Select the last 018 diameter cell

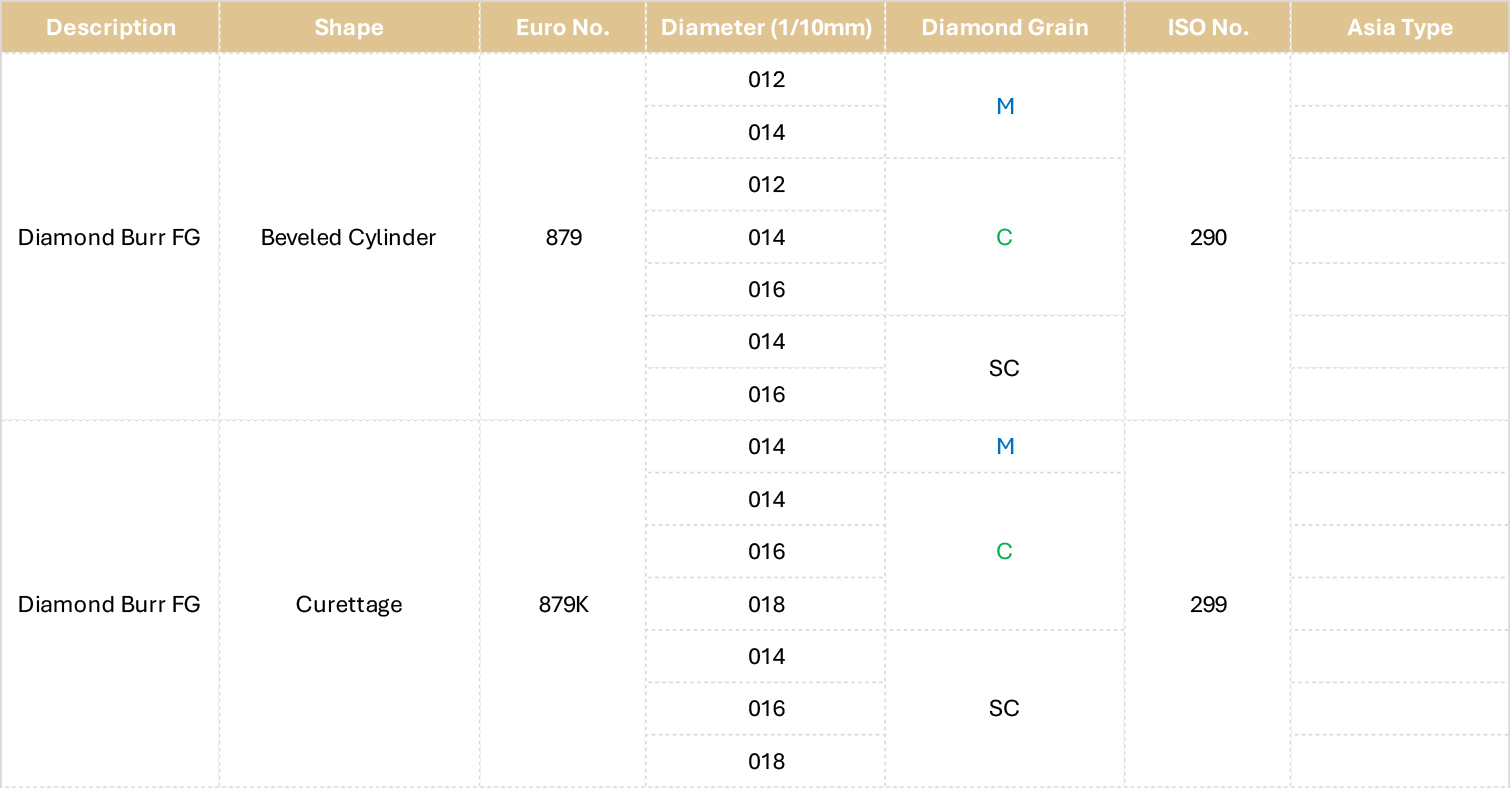pyautogui.click(x=766, y=761)
